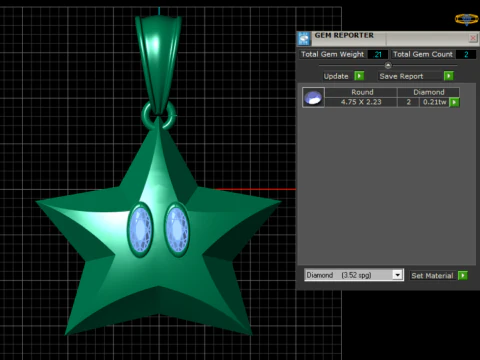480x360 pixels.
Task: Click the GEM REPORTER title bar
Action: tap(387, 38)
